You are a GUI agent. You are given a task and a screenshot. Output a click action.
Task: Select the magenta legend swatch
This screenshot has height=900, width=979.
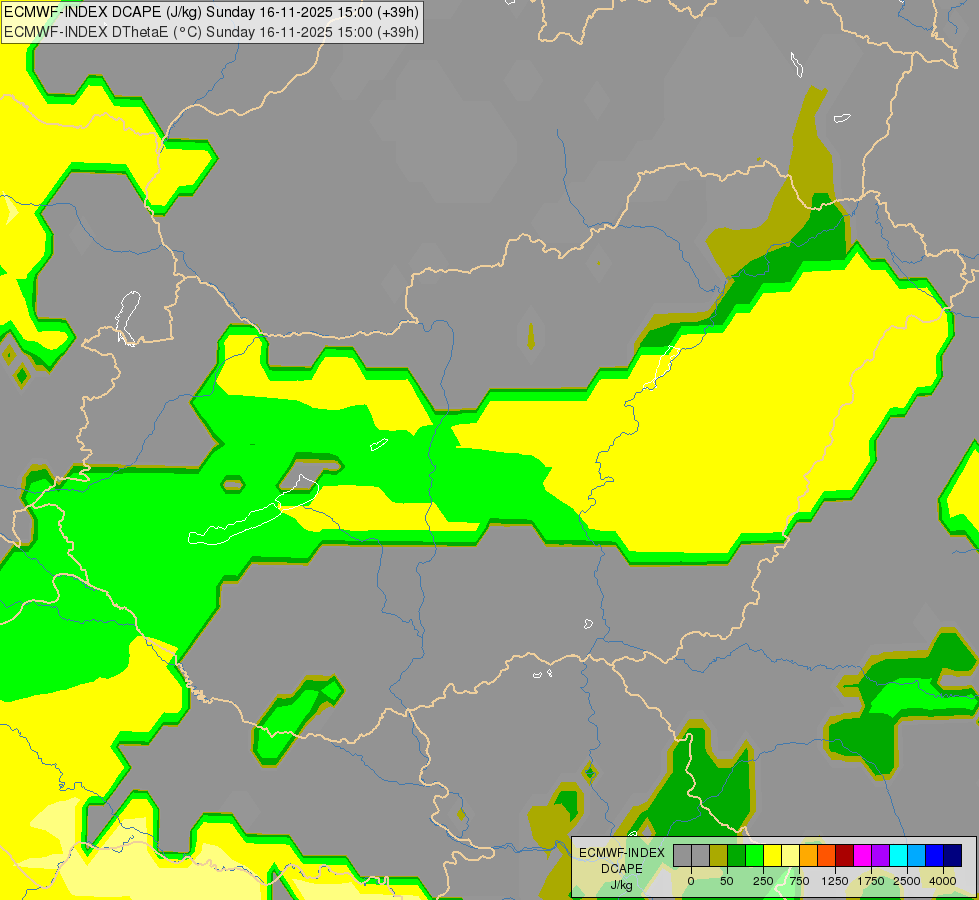(863, 855)
